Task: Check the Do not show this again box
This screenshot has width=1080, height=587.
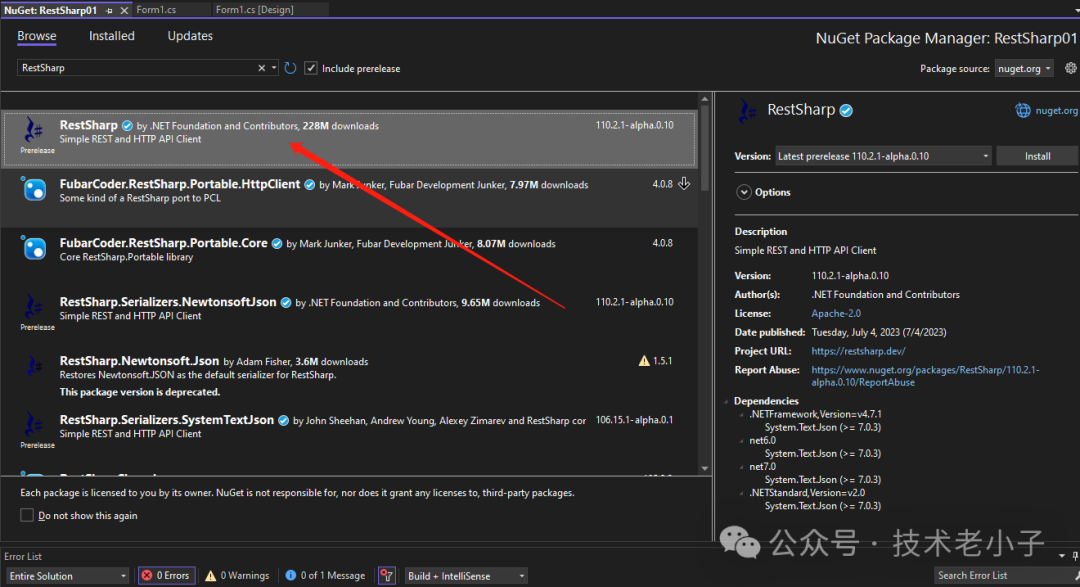Action: click(27, 515)
